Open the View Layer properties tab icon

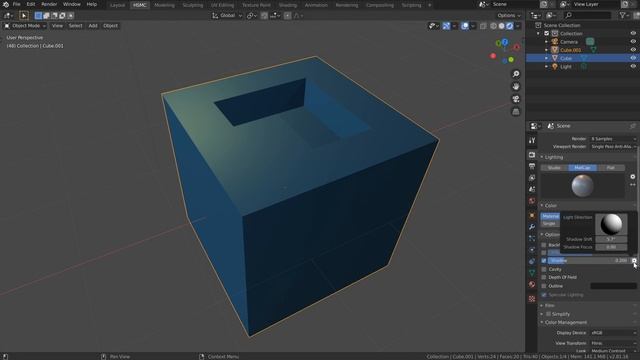pyautogui.click(x=532, y=178)
